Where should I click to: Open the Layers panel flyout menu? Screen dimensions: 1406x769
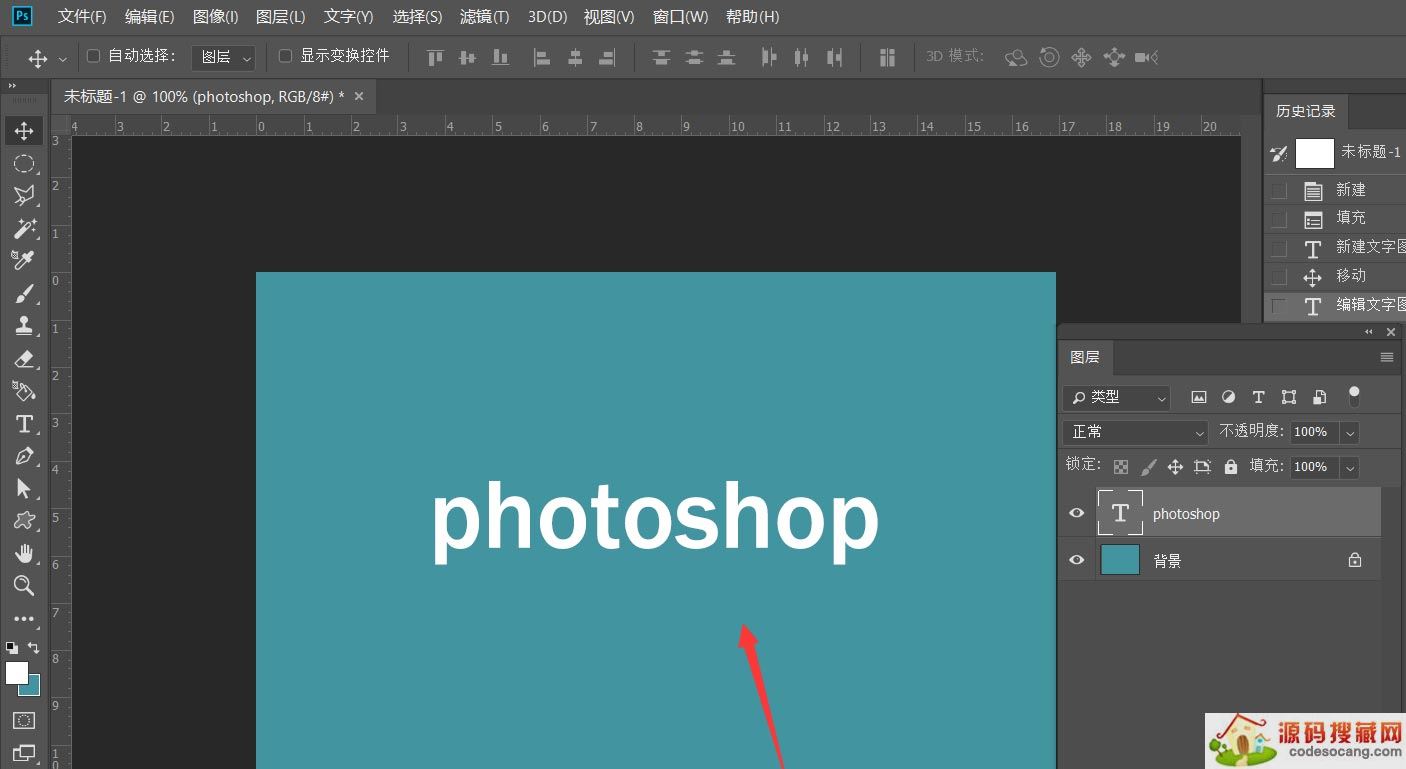[1387, 357]
